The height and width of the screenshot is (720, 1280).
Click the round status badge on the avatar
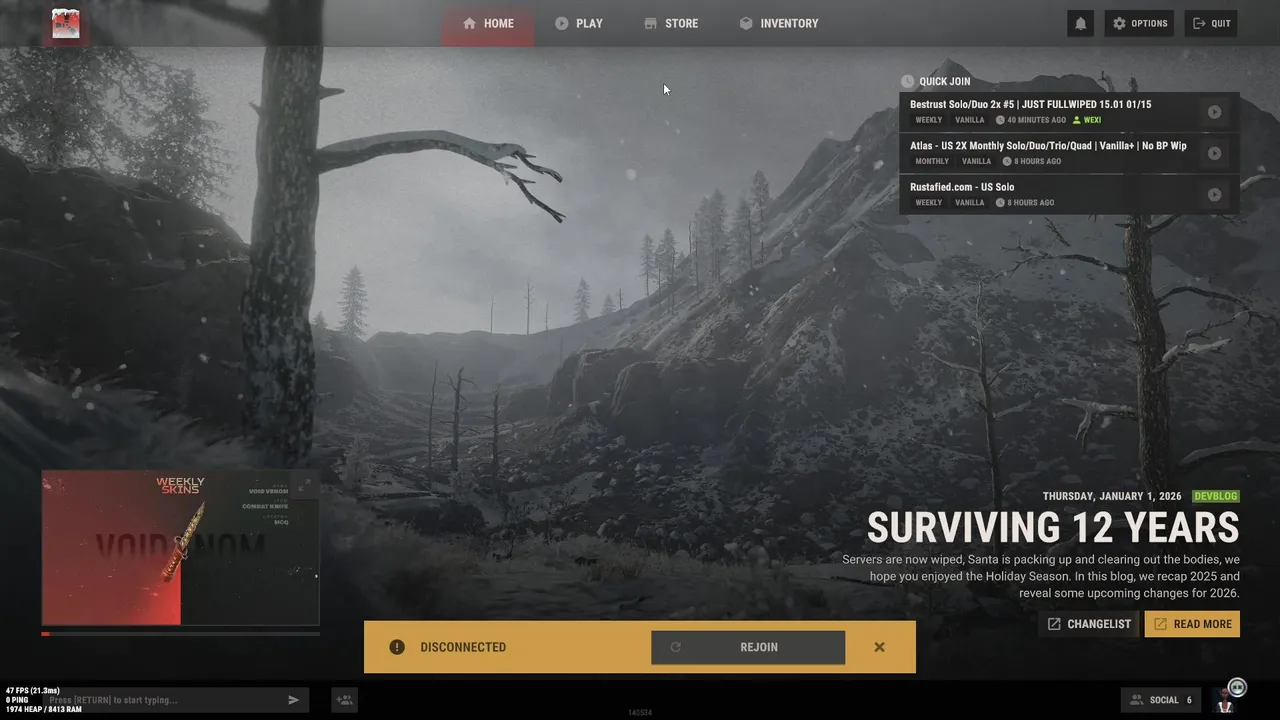click(x=1237, y=687)
